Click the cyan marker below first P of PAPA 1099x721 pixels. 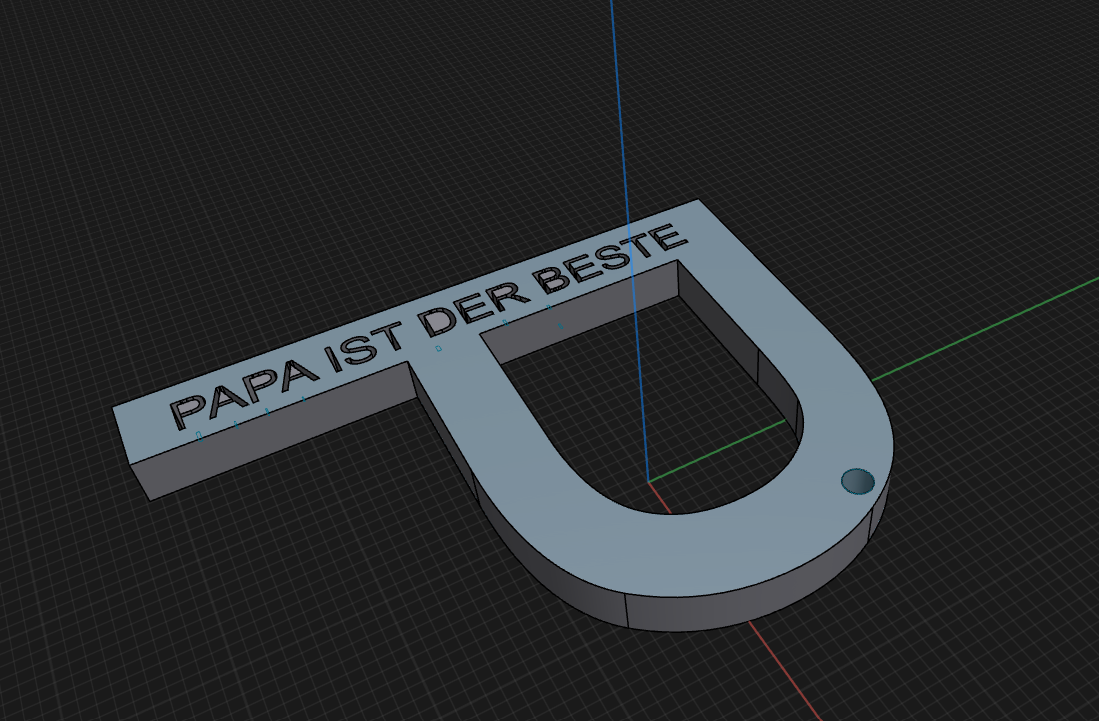[x=200, y=437]
